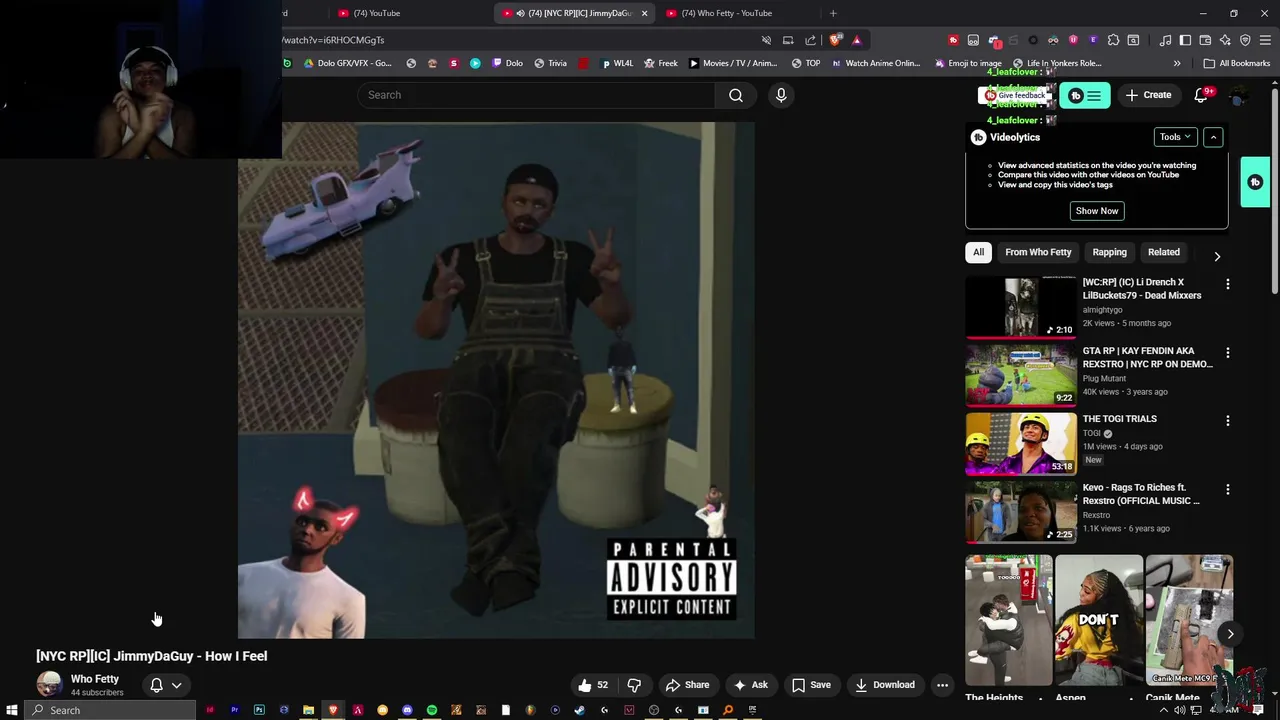Click the Share button
This screenshot has height=720, width=1280.
point(687,685)
